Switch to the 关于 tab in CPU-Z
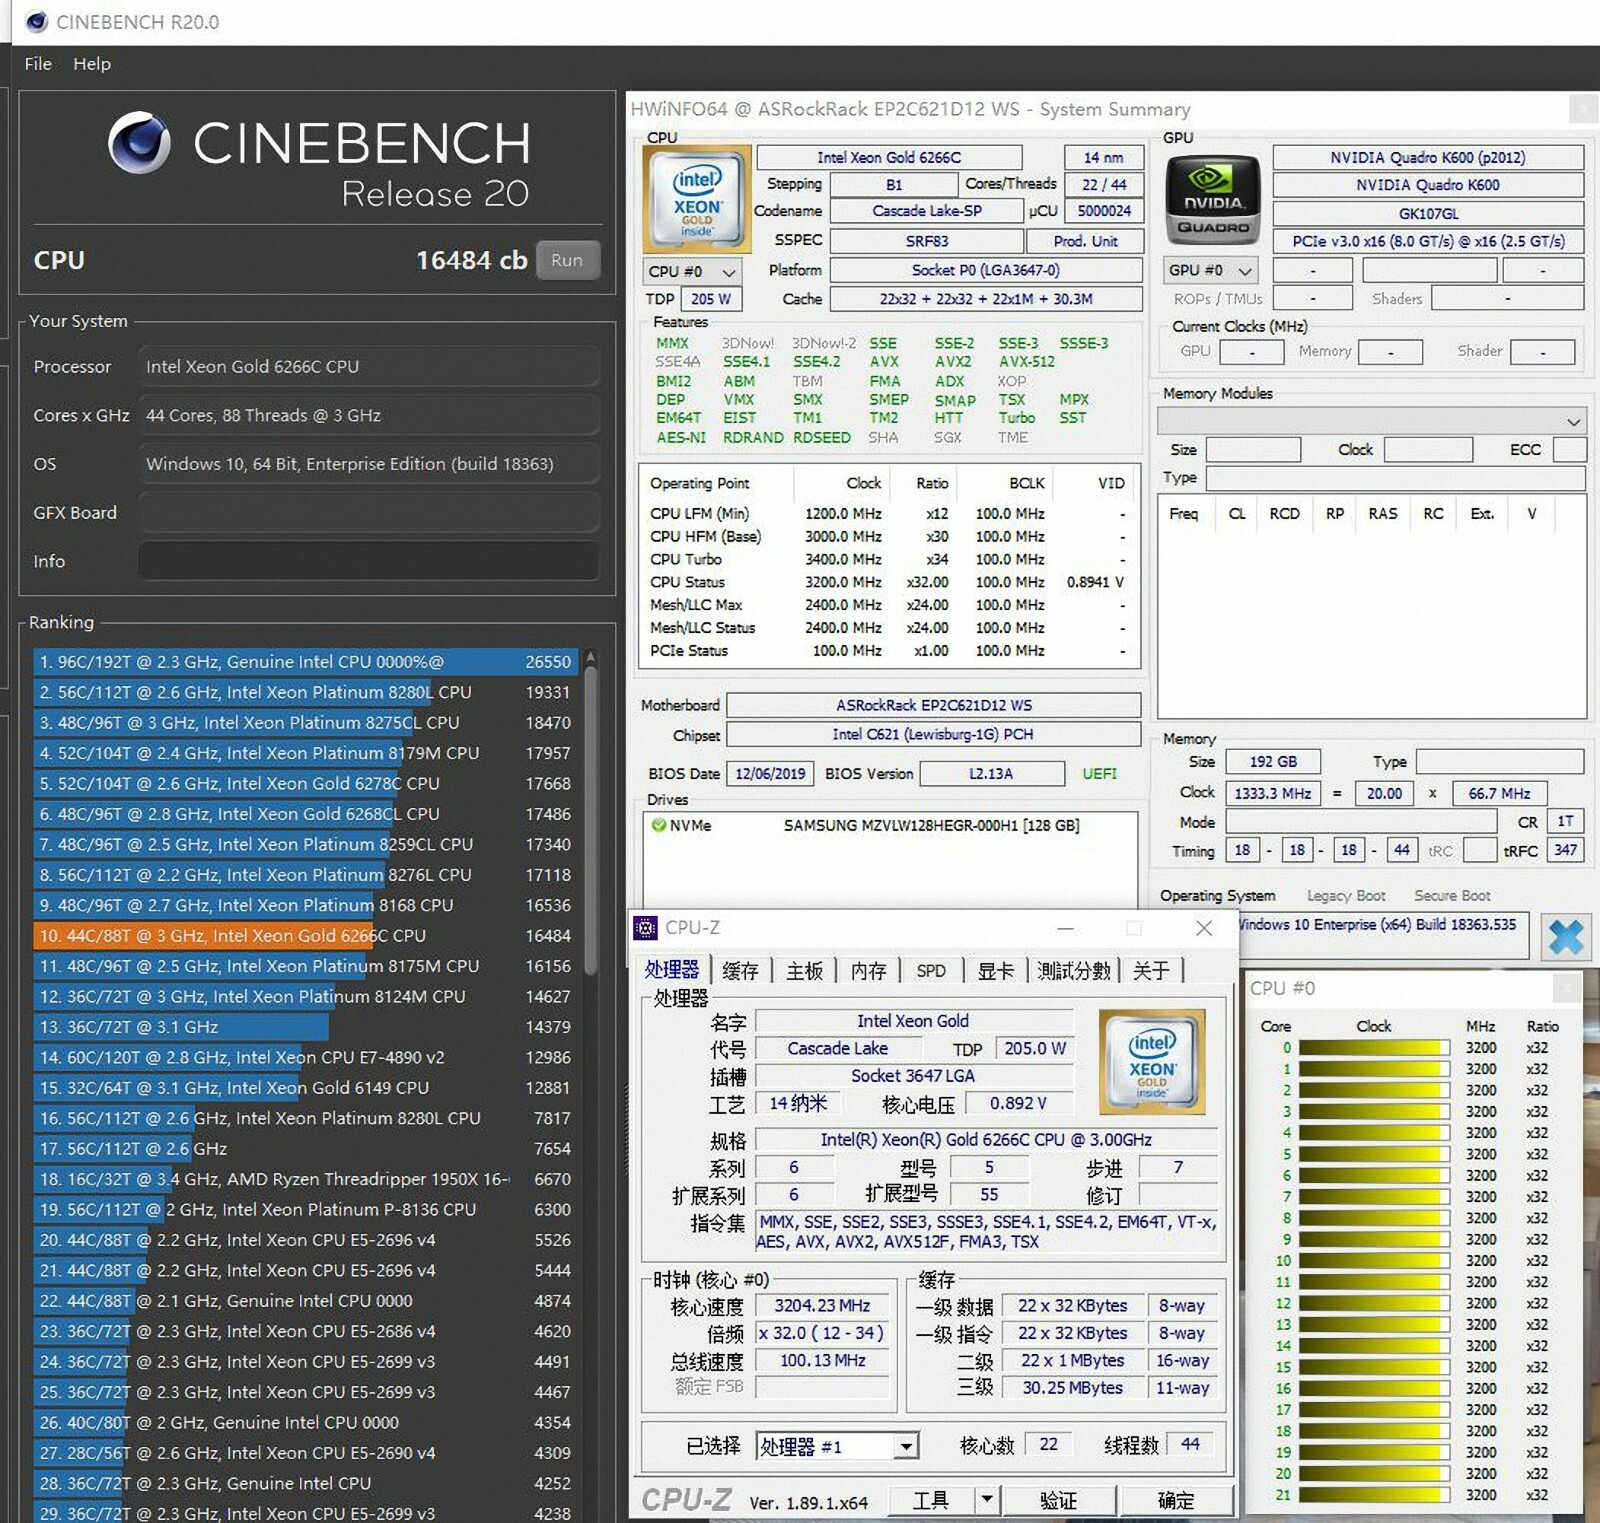Viewport: 1600px width, 1523px height. pos(1151,970)
